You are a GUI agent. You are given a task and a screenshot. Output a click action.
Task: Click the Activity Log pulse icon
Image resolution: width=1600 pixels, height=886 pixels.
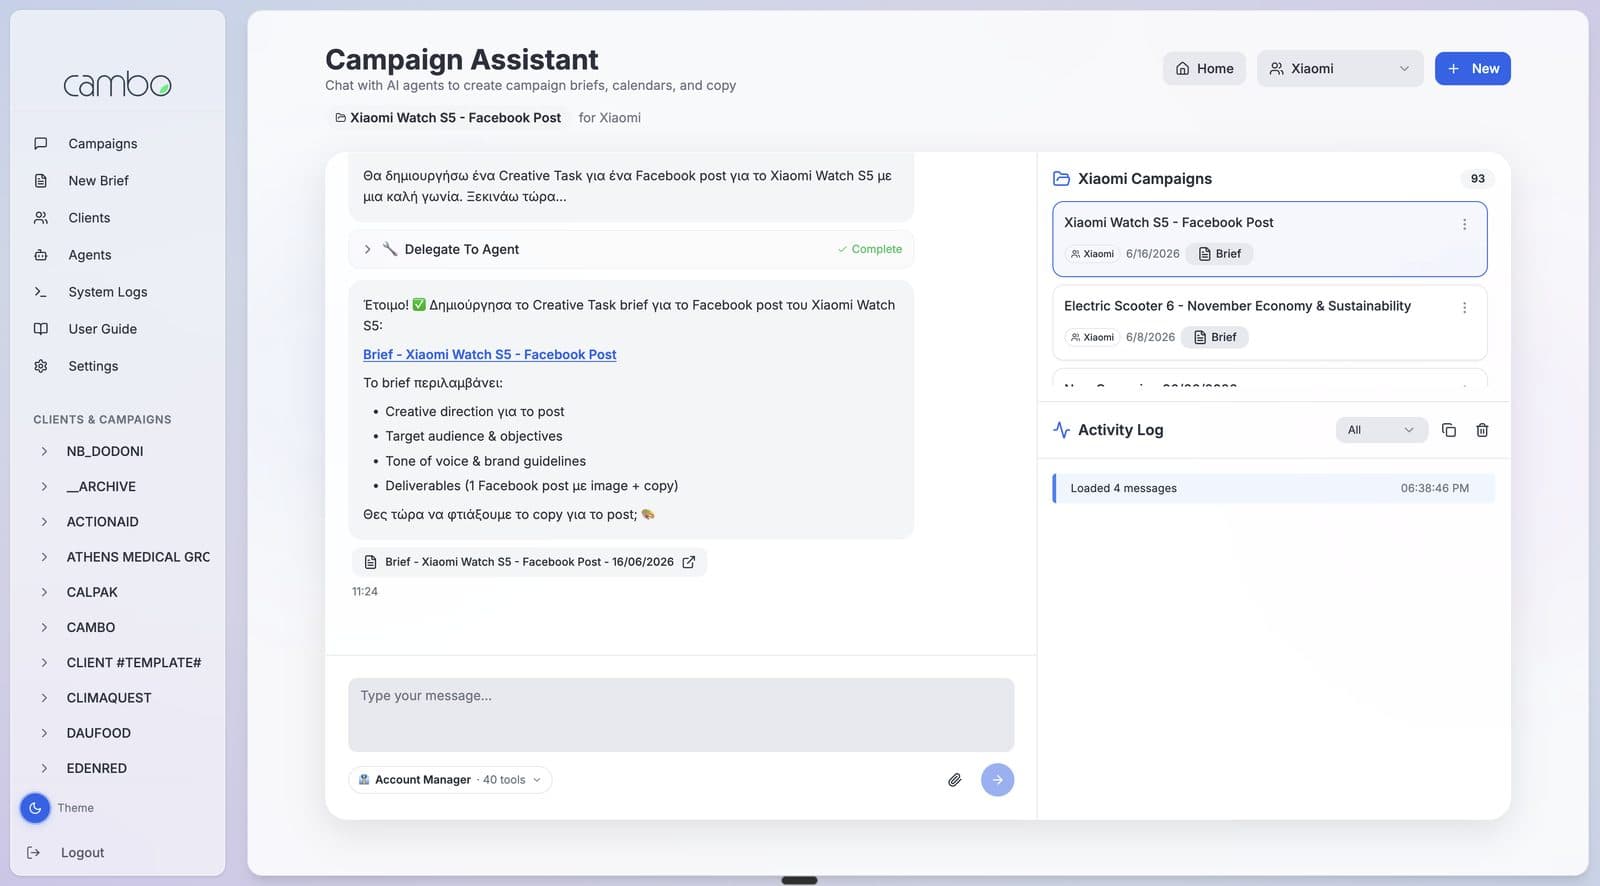pyautogui.click(x=1062, y=430)
